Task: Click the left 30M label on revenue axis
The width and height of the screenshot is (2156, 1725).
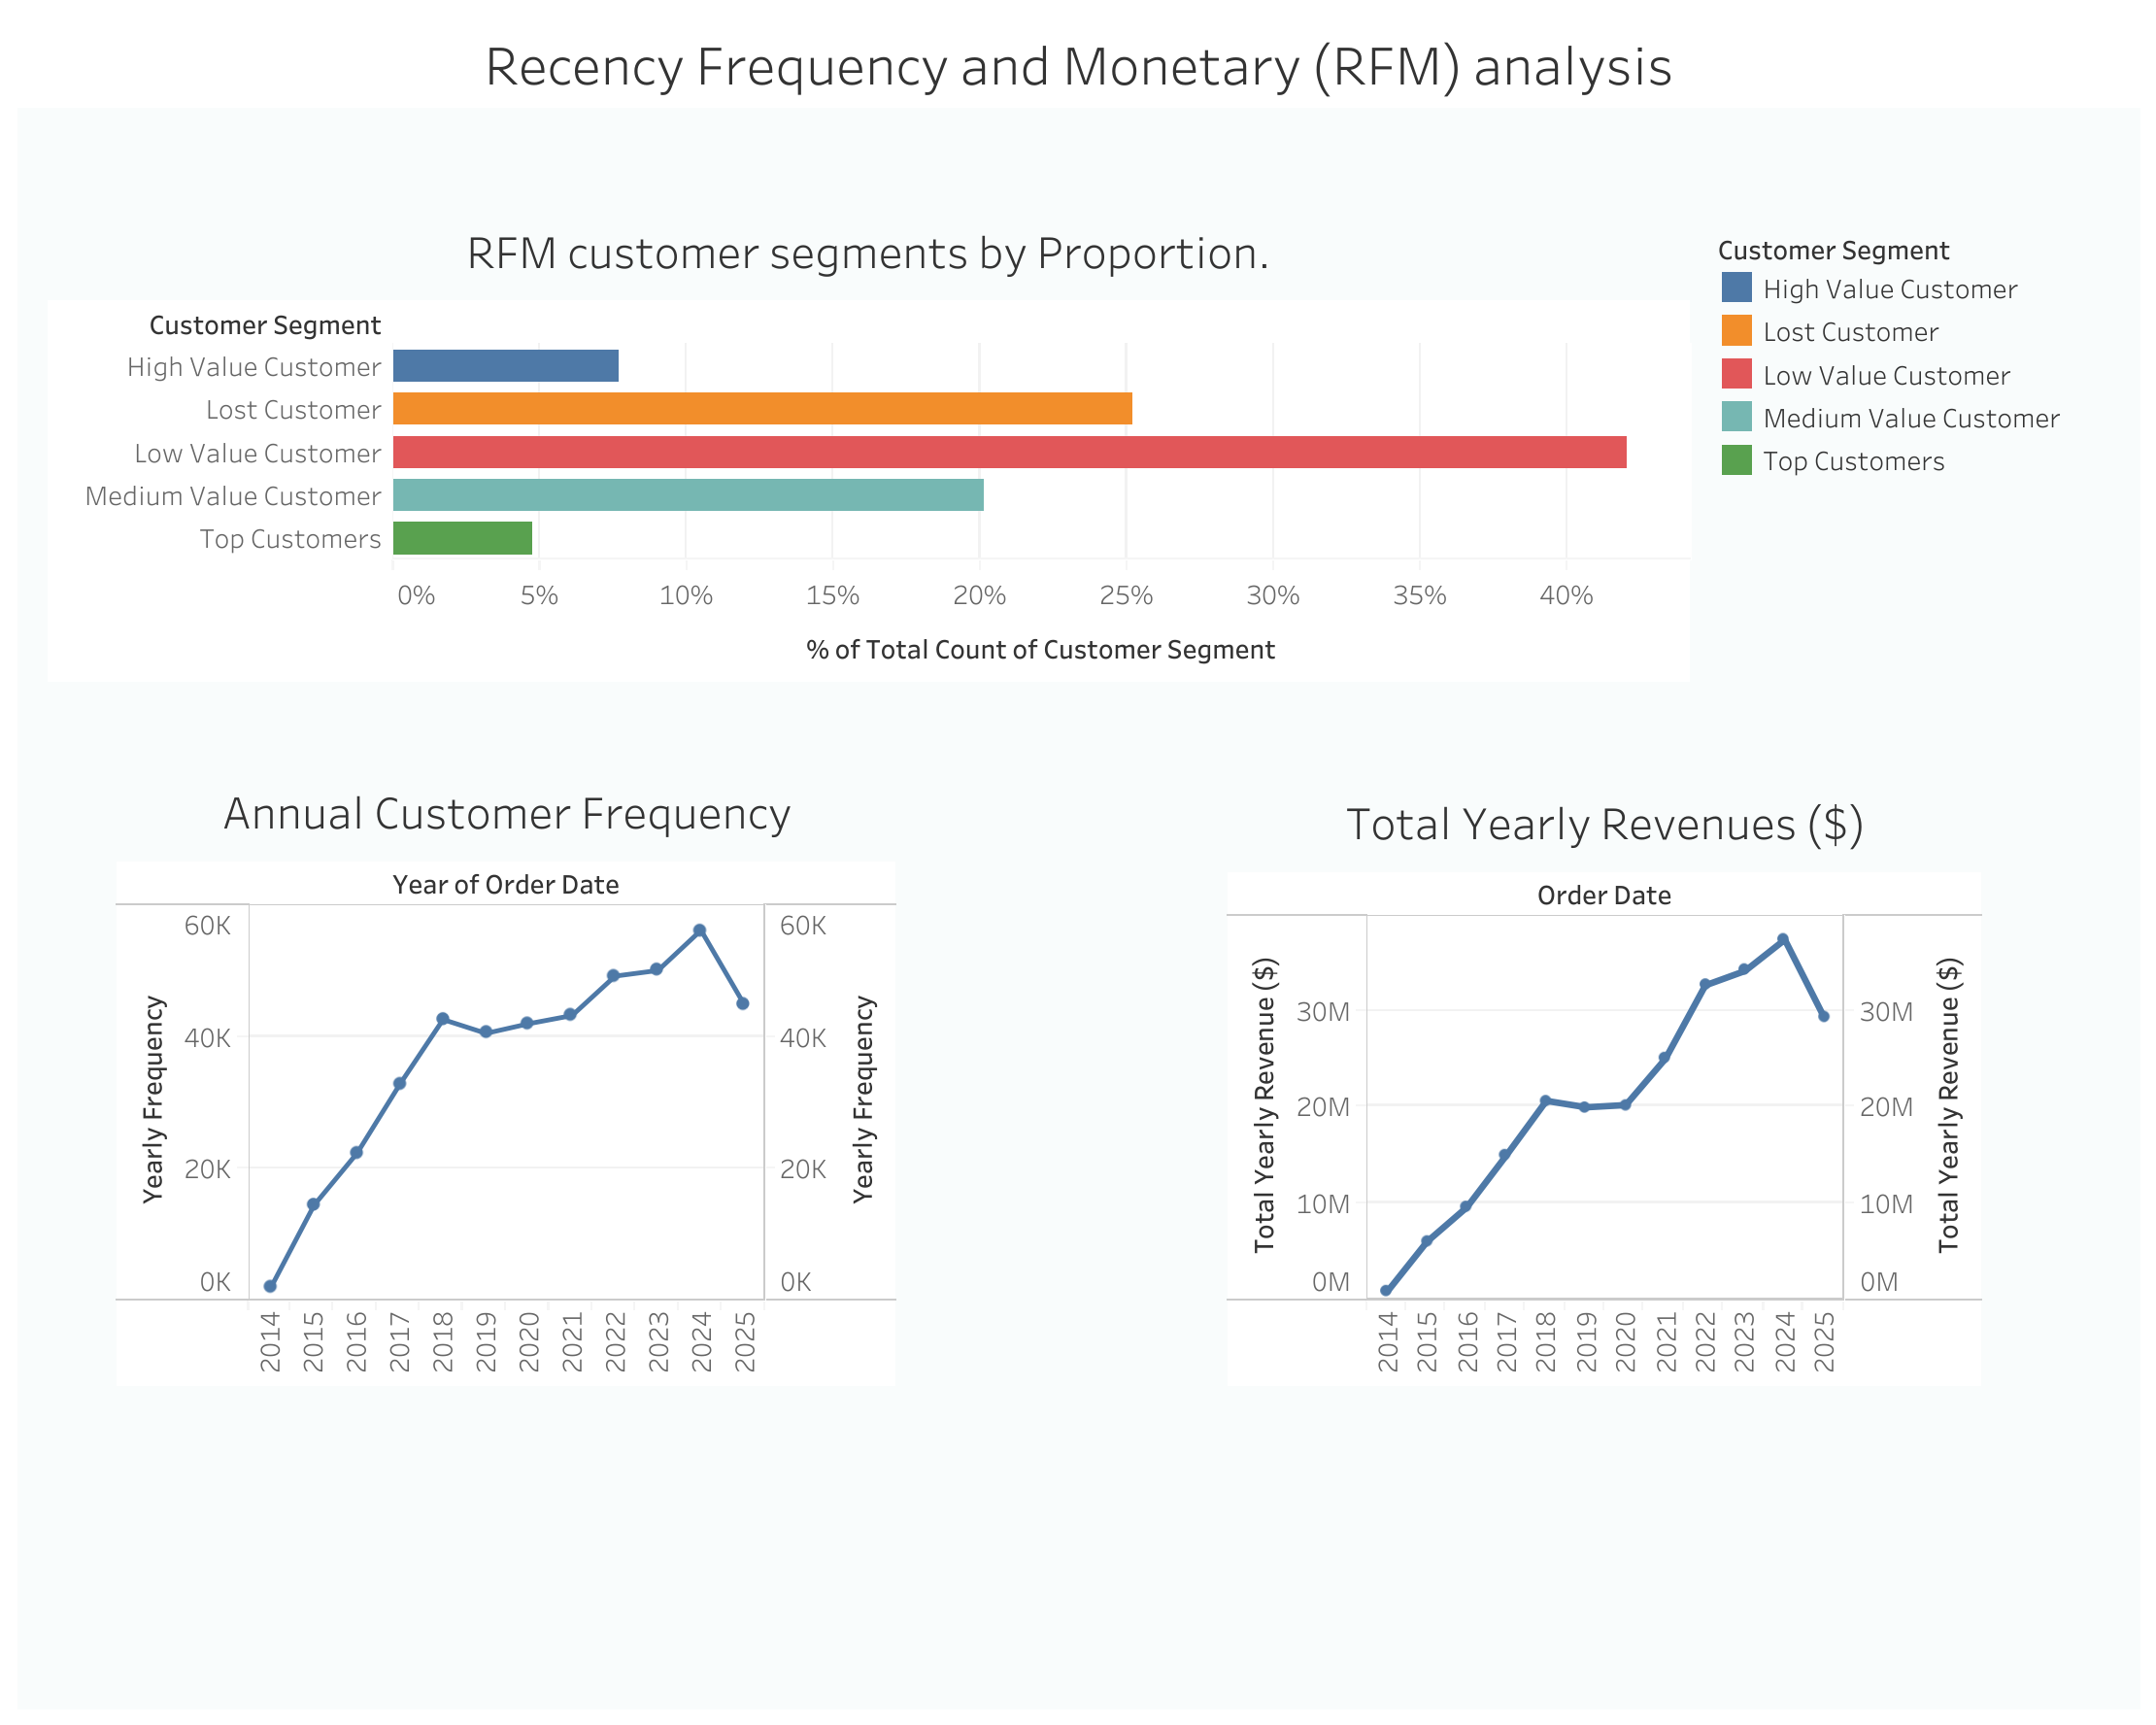Action: click(x=1323, y=1012)
